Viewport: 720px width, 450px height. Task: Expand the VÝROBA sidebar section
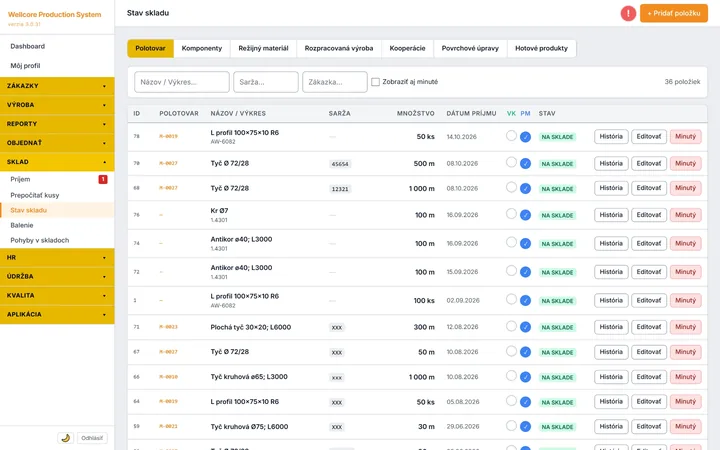pyautogui.click(x=57, y=105)
